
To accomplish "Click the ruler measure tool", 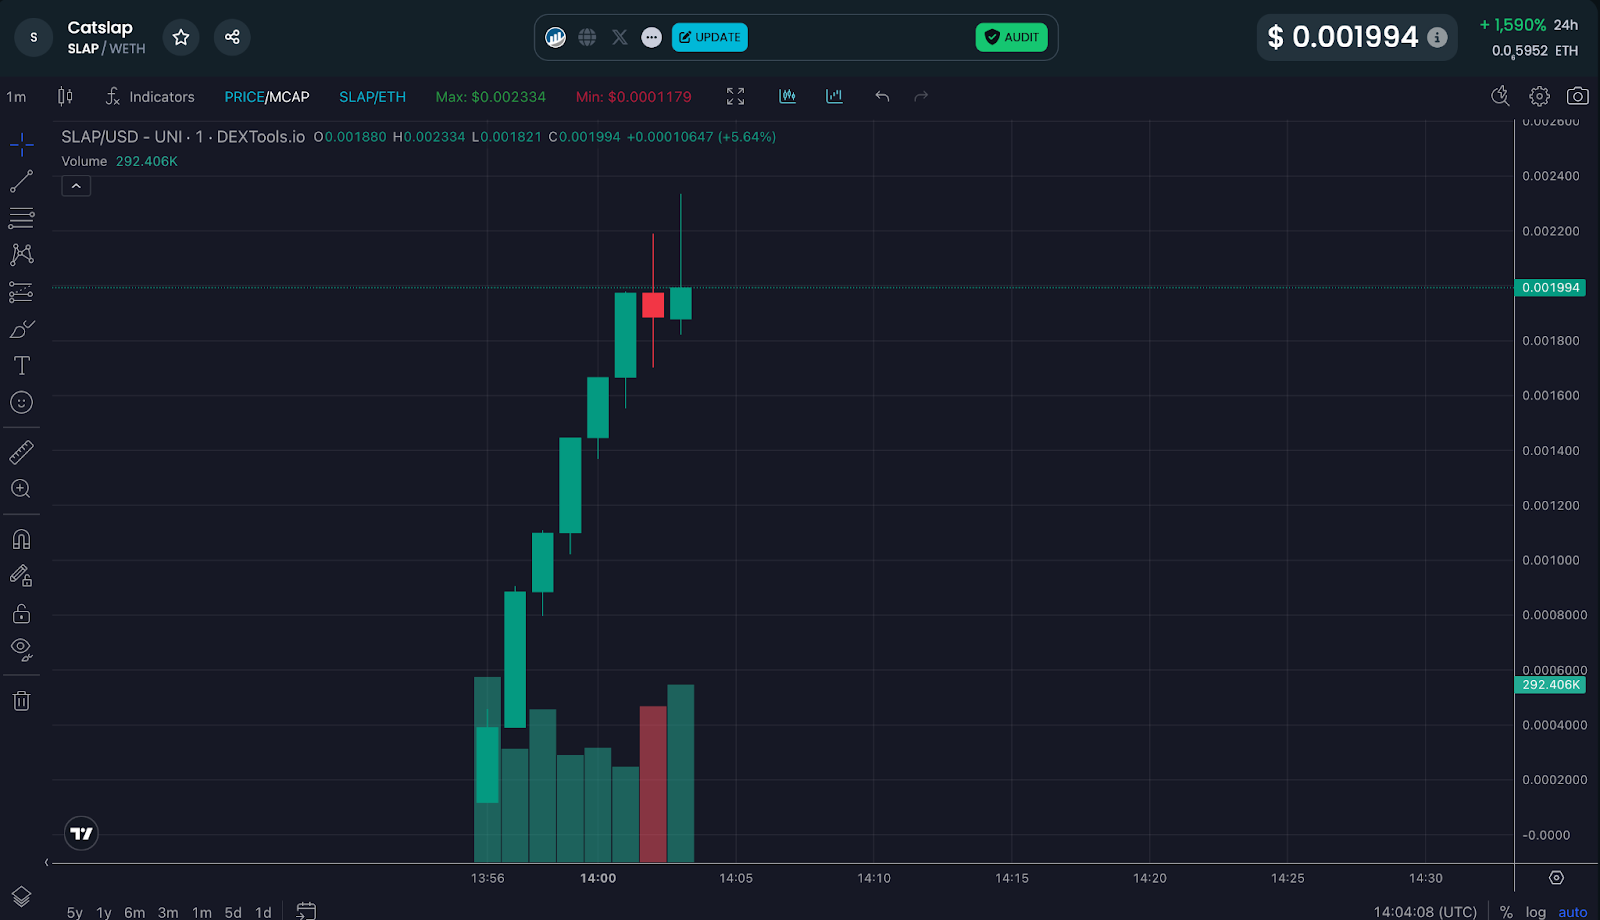I will pyautogui.click(x=21, y=452).
